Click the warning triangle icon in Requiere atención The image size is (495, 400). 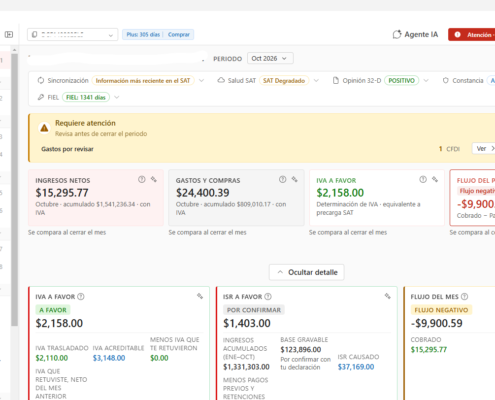pyautogui.click(x=44, y=128)
